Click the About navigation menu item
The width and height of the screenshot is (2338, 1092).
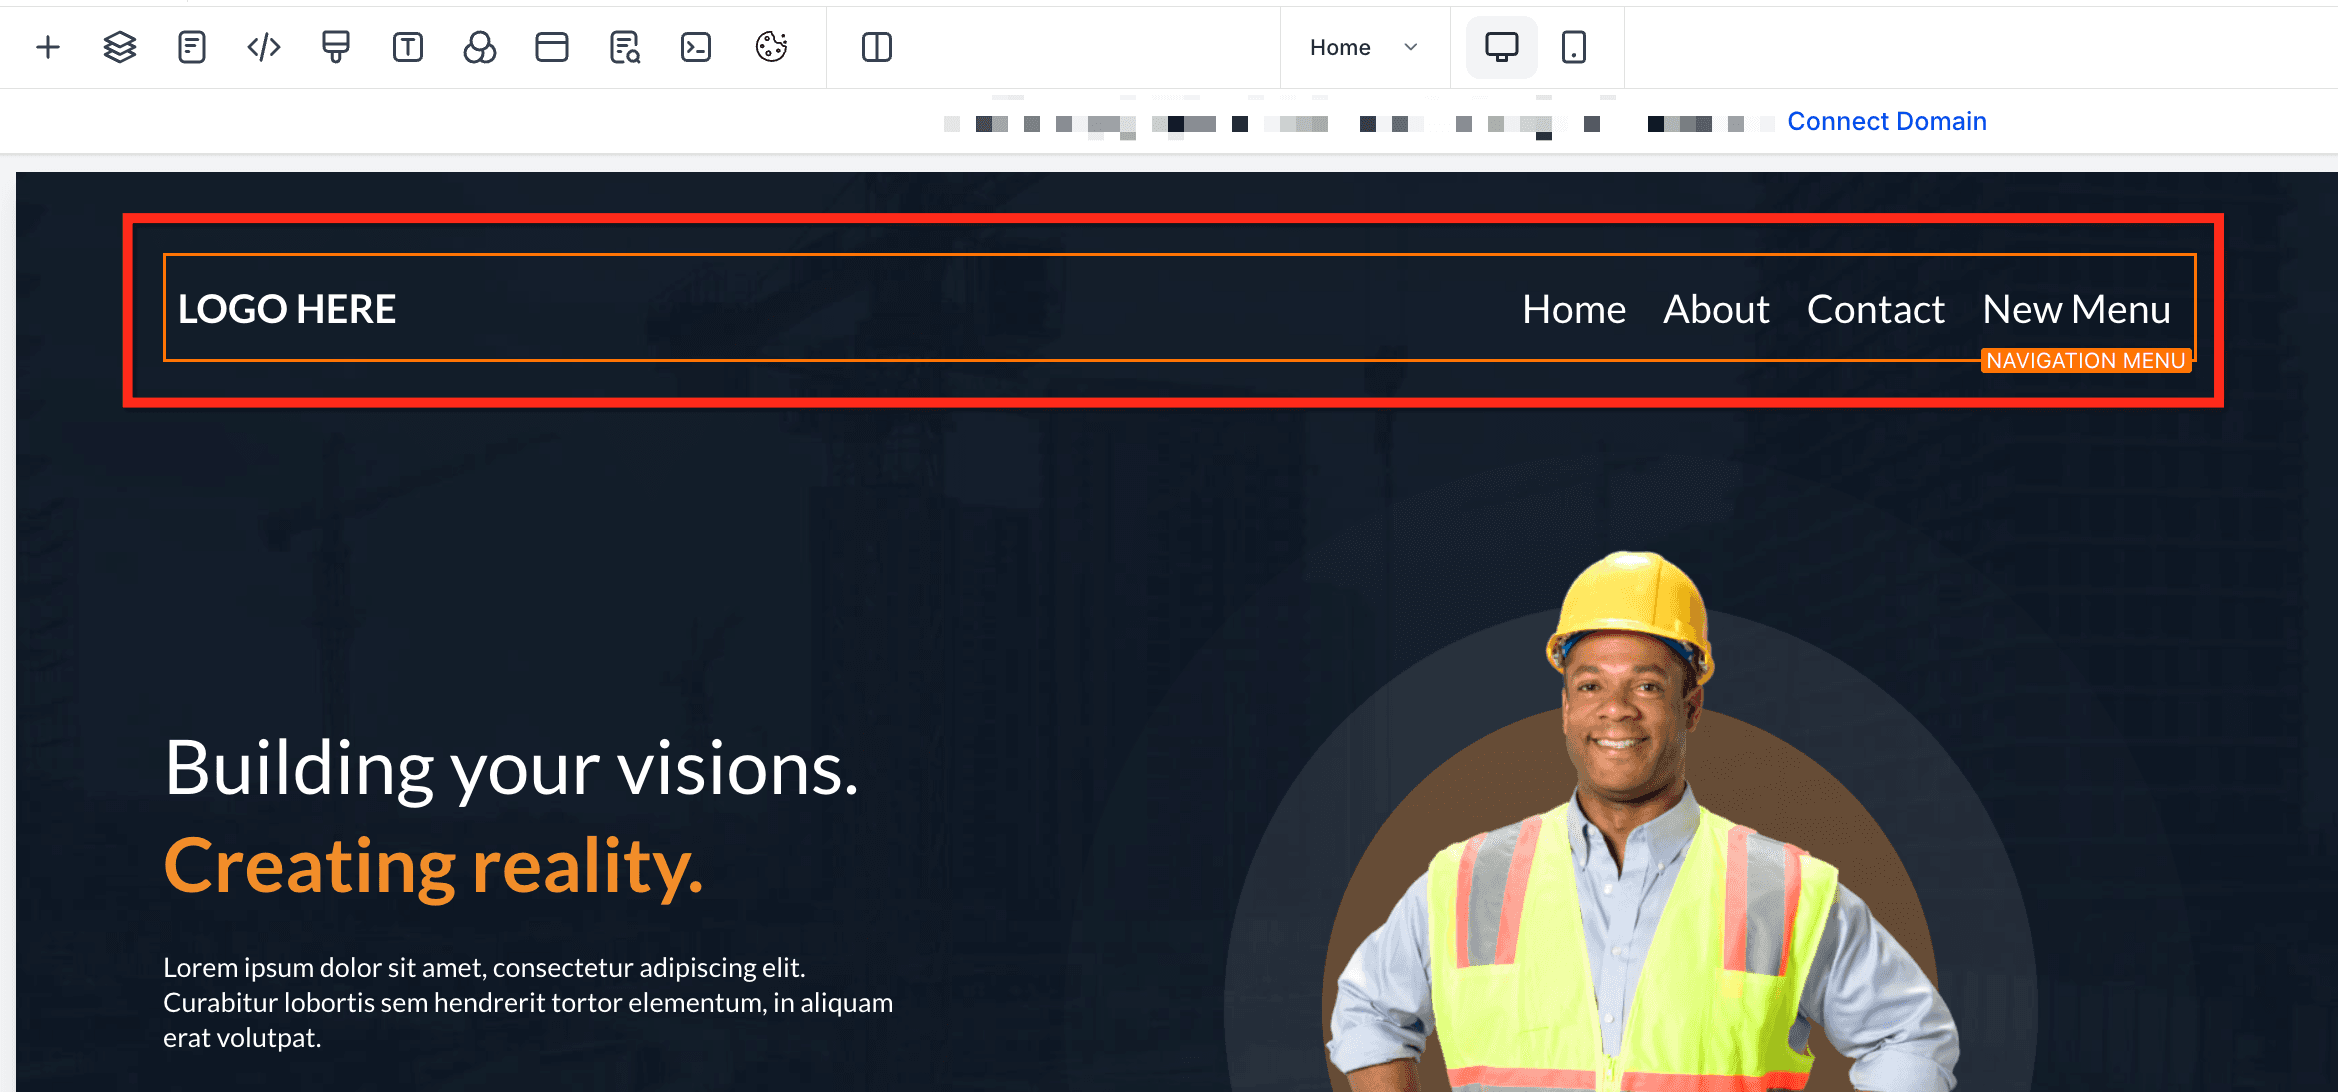tap(1716, 309)
